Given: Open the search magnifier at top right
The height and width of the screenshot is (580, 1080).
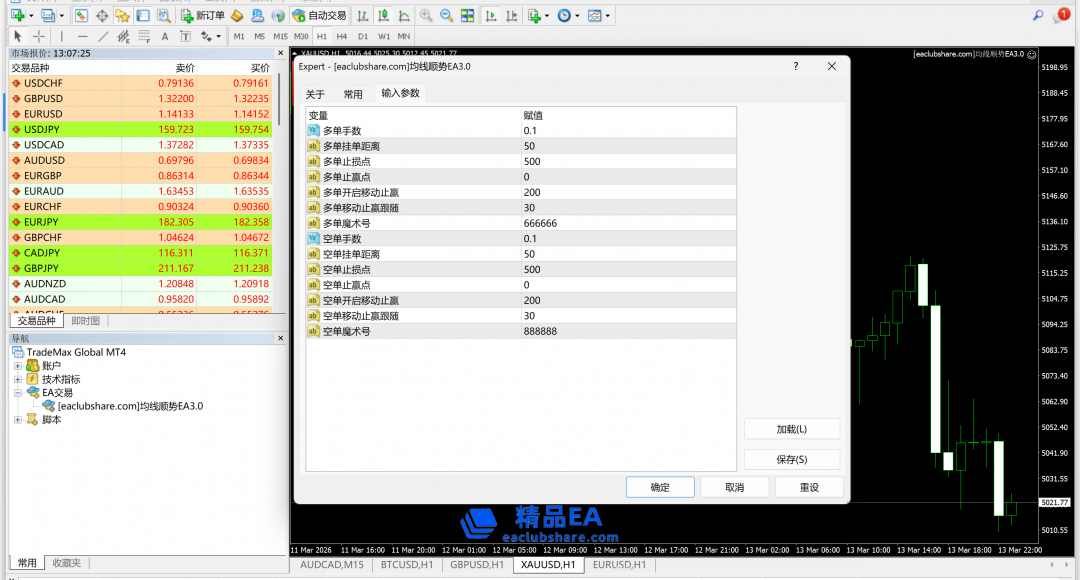Looking at the screenshot, I should (x=1037, y=15).
